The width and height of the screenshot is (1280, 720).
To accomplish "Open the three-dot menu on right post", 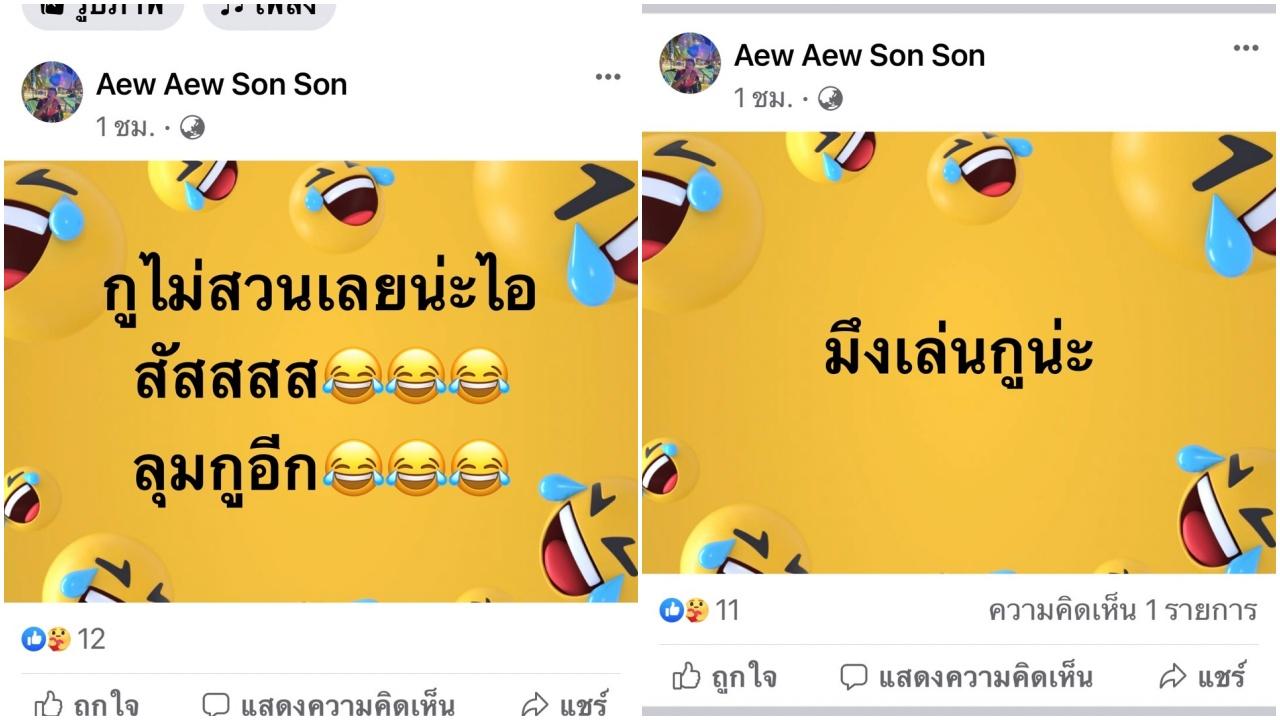I will 1246,48.
